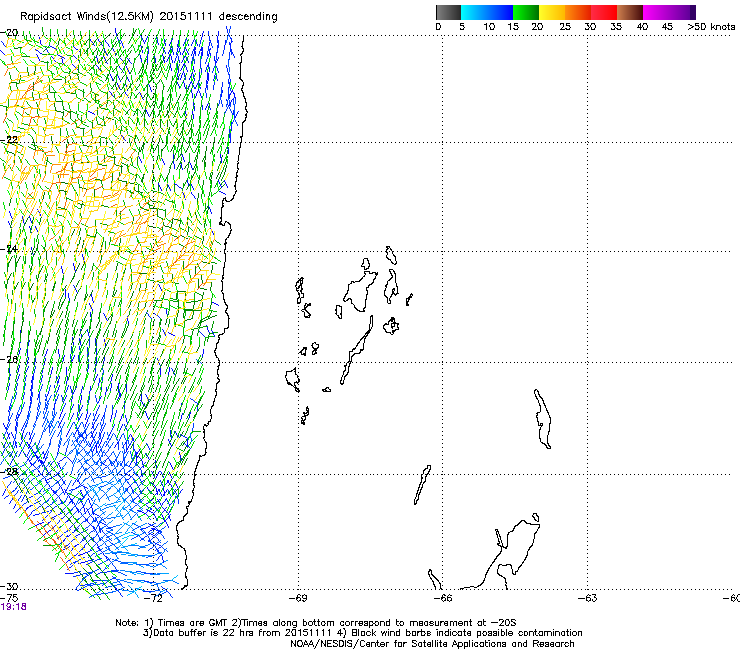Click the 'Times are GMT' note line
The image size is (740, 650).
316,623
